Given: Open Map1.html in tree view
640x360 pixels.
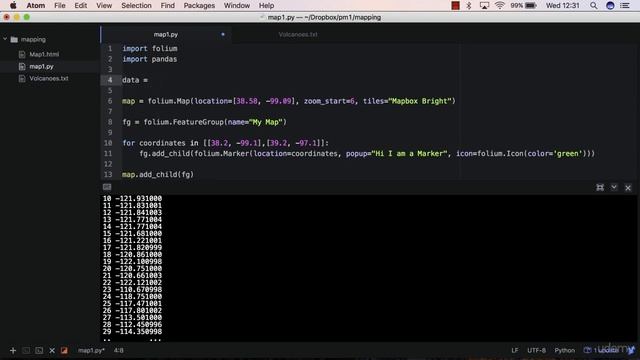Looking at the screenshot, I should click(44, 54).
